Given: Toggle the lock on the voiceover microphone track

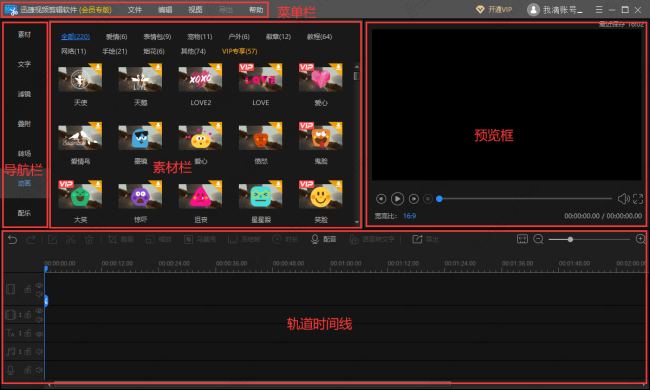Looking at the screenshot, I should pyautogui.click(x=28, y=370).
